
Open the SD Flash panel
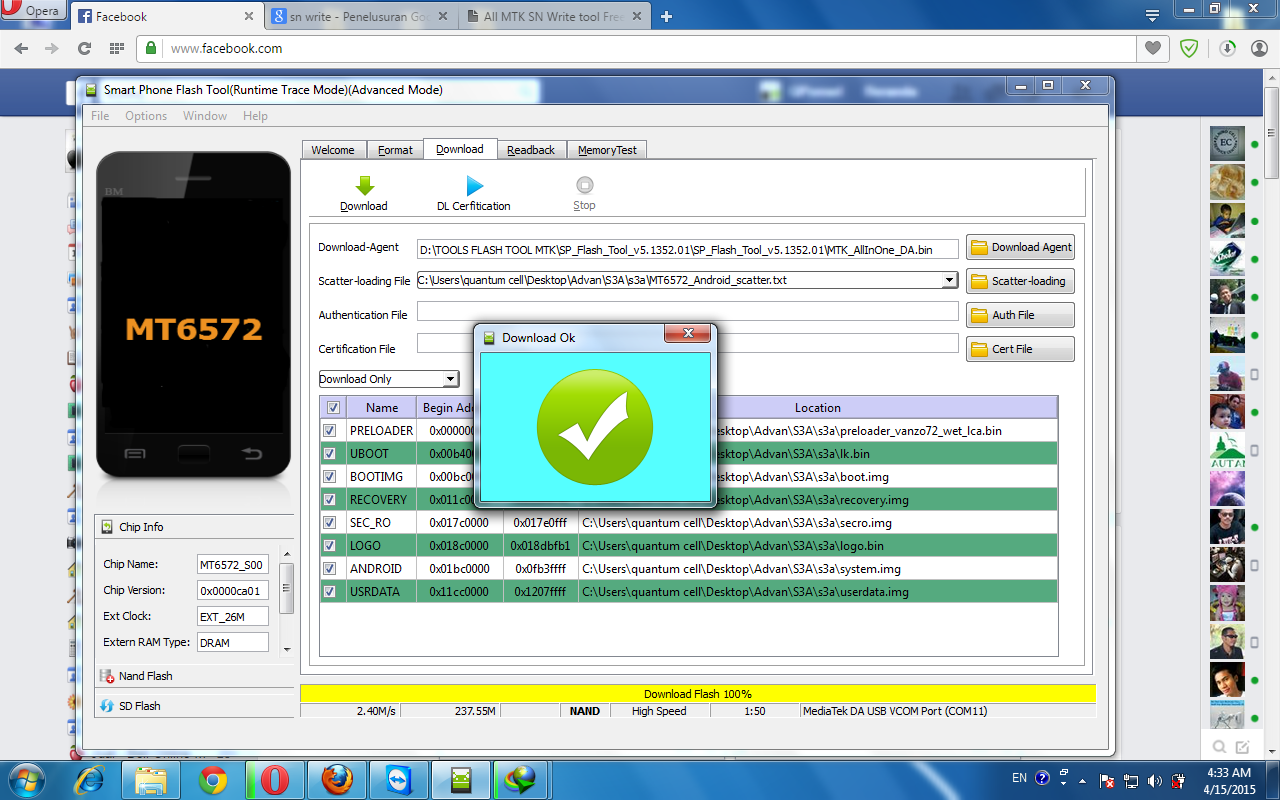point(139,706)
